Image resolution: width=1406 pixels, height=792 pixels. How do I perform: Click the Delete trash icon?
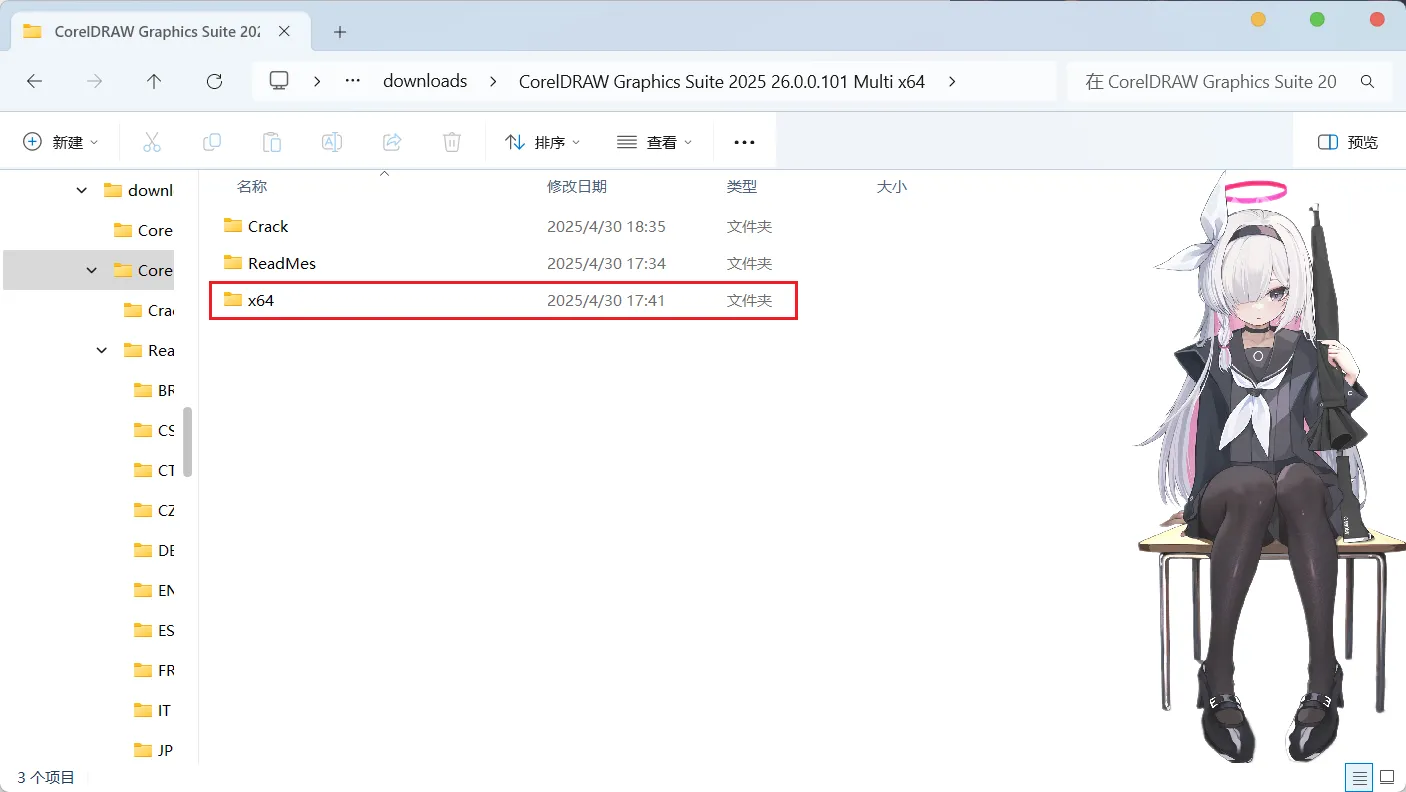coord(452,142)
